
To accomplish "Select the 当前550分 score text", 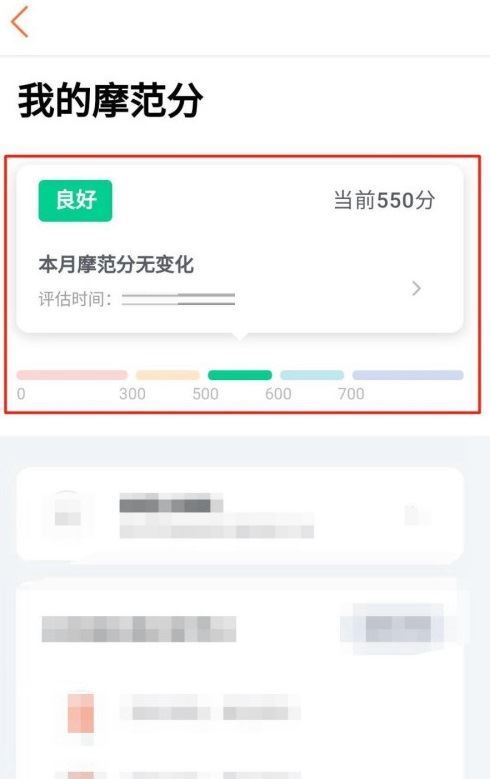I will point(384,200).
